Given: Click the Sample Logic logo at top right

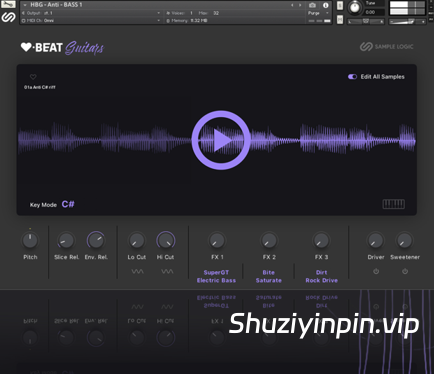Looking at the screenshot, I should [387, 47].
